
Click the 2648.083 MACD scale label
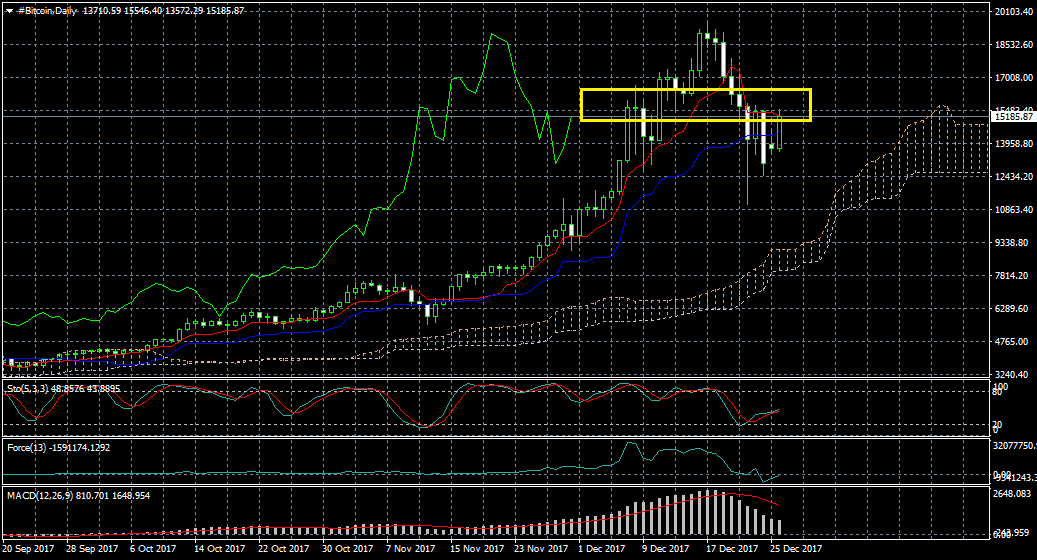pos(1012,494)
